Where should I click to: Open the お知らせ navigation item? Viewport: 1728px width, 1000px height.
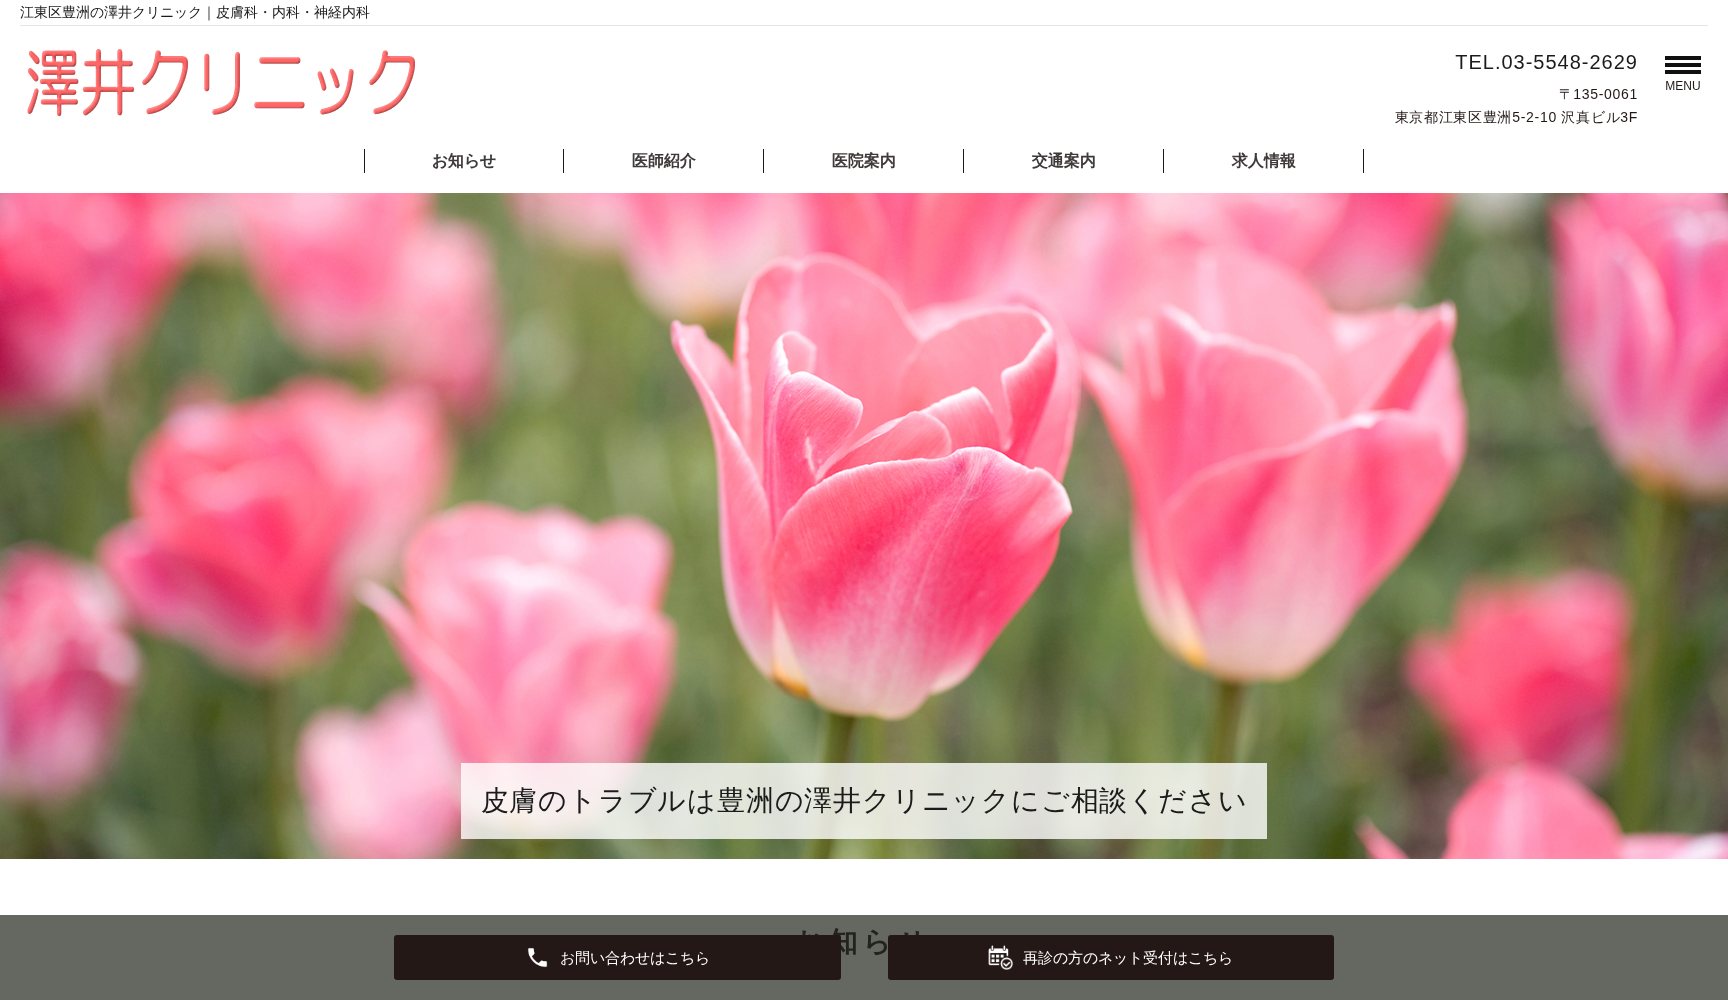click(x=464, y=161)
